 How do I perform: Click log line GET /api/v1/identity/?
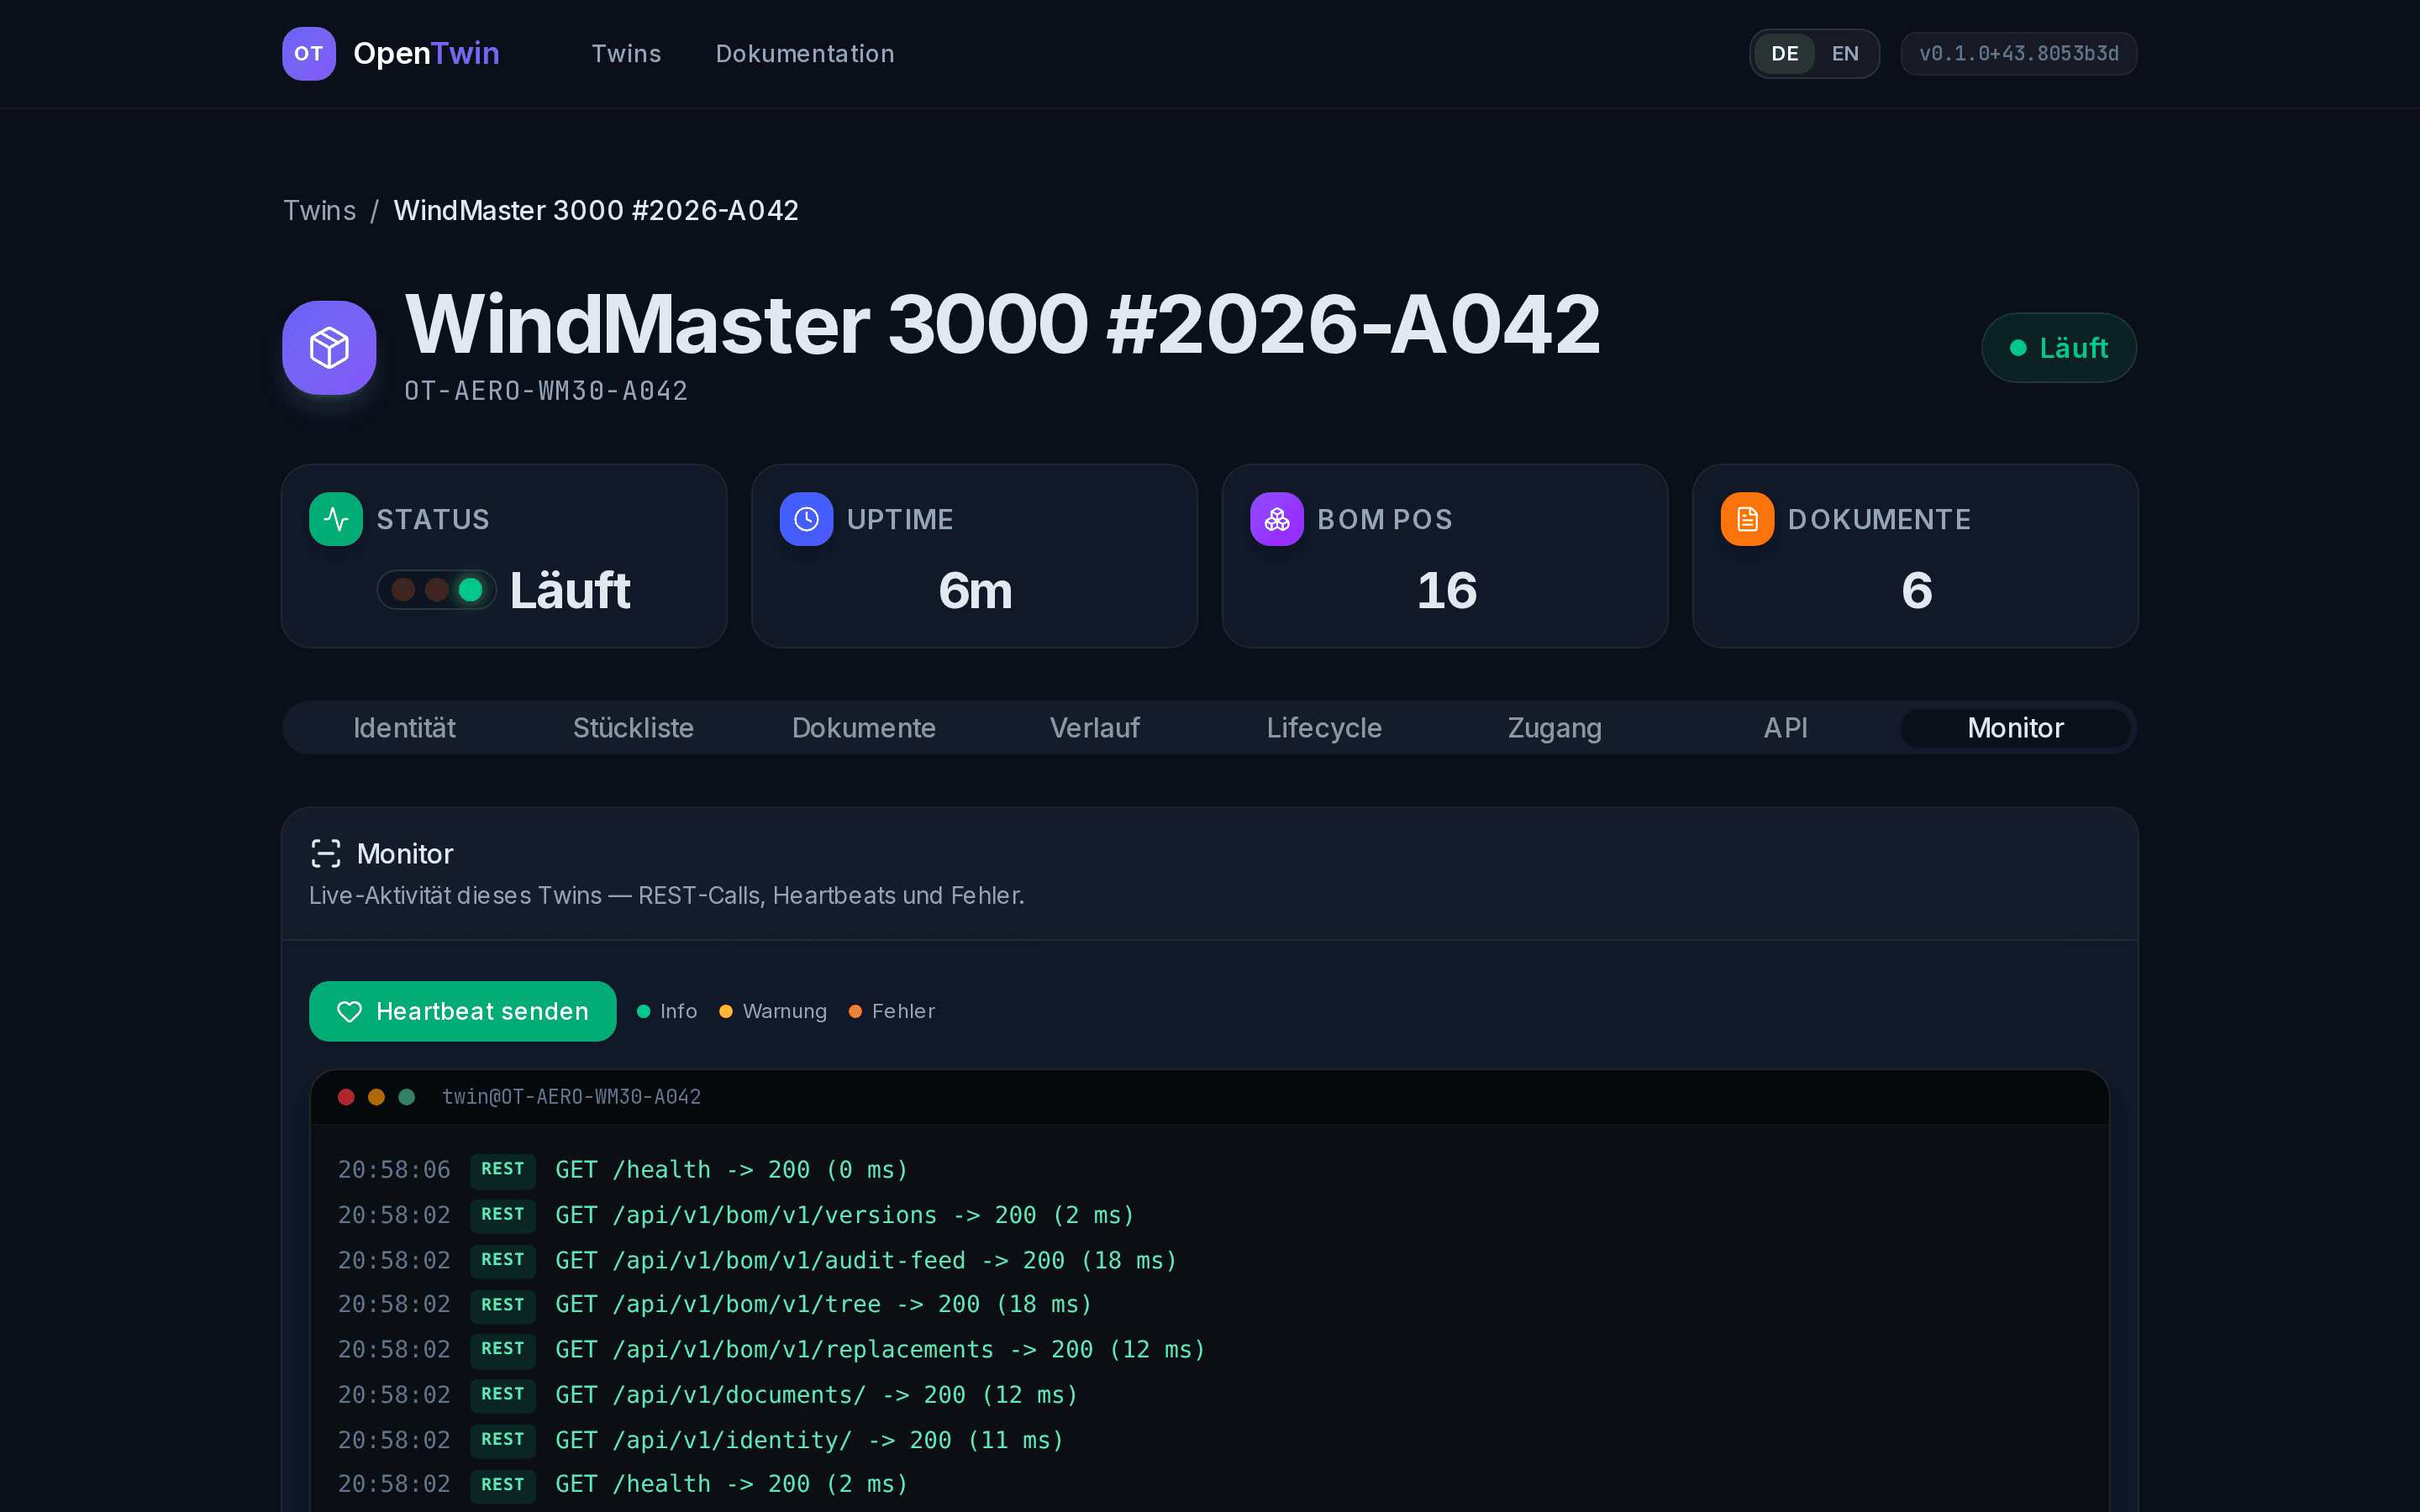[x=809, y=1440]
